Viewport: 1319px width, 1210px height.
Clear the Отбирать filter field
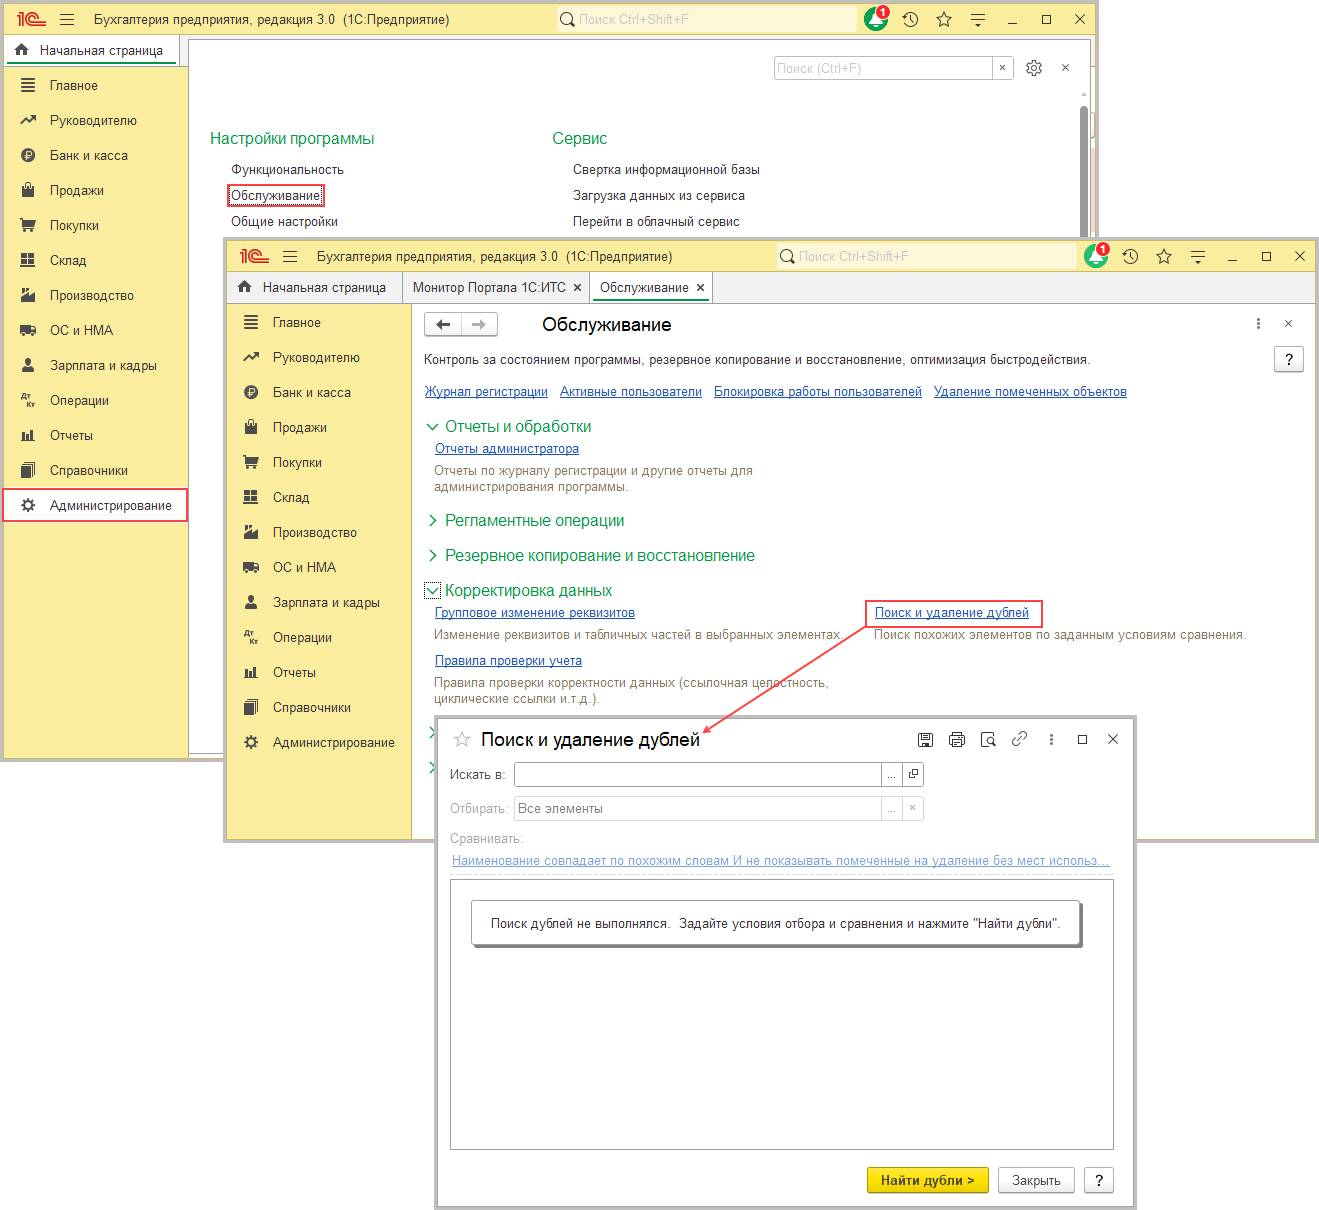click(x=913, y=808)
